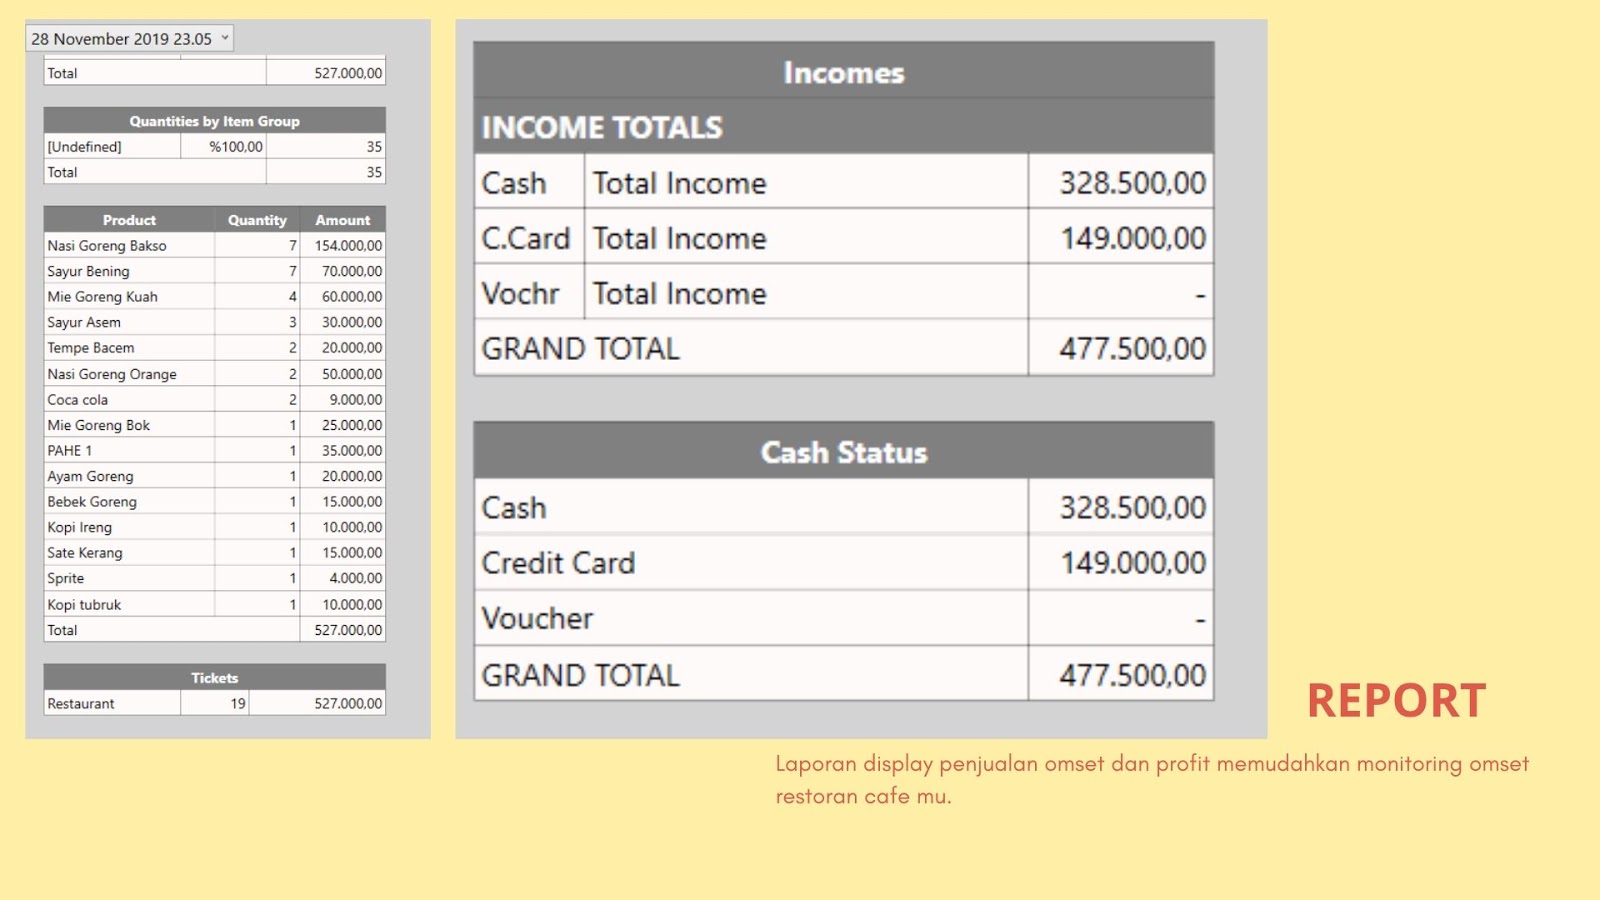This screenshot has height=900, width=1600.
Task: Click the Credit Card row label
Action: 558,563
